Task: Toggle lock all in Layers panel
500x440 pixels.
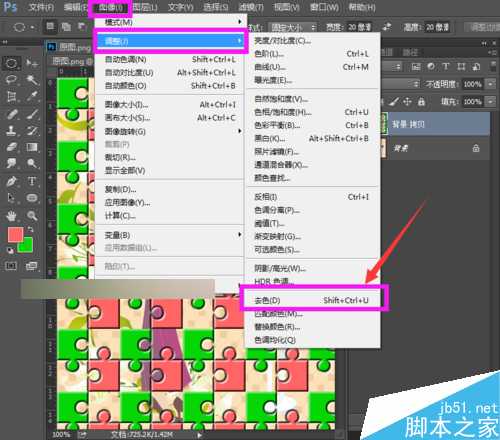Action: tap(421, 101)
